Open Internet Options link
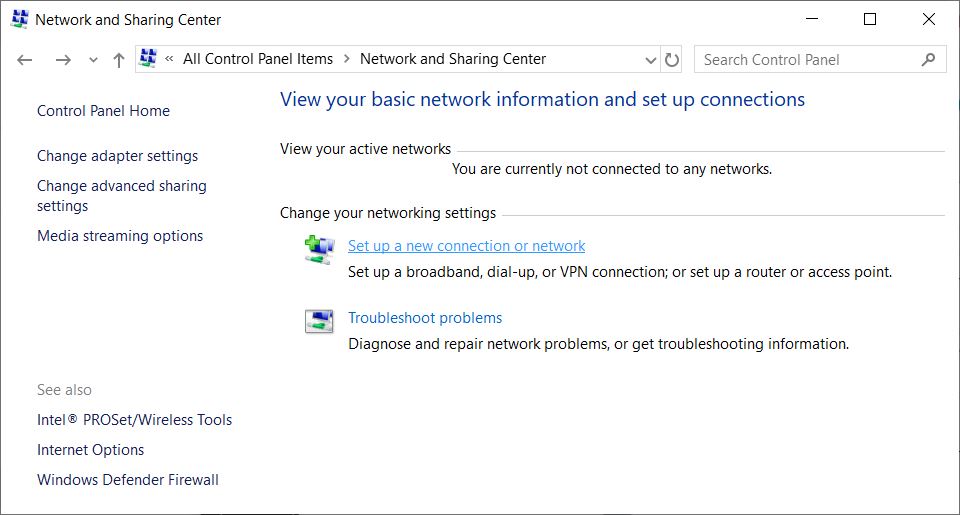 pos(90,450)
